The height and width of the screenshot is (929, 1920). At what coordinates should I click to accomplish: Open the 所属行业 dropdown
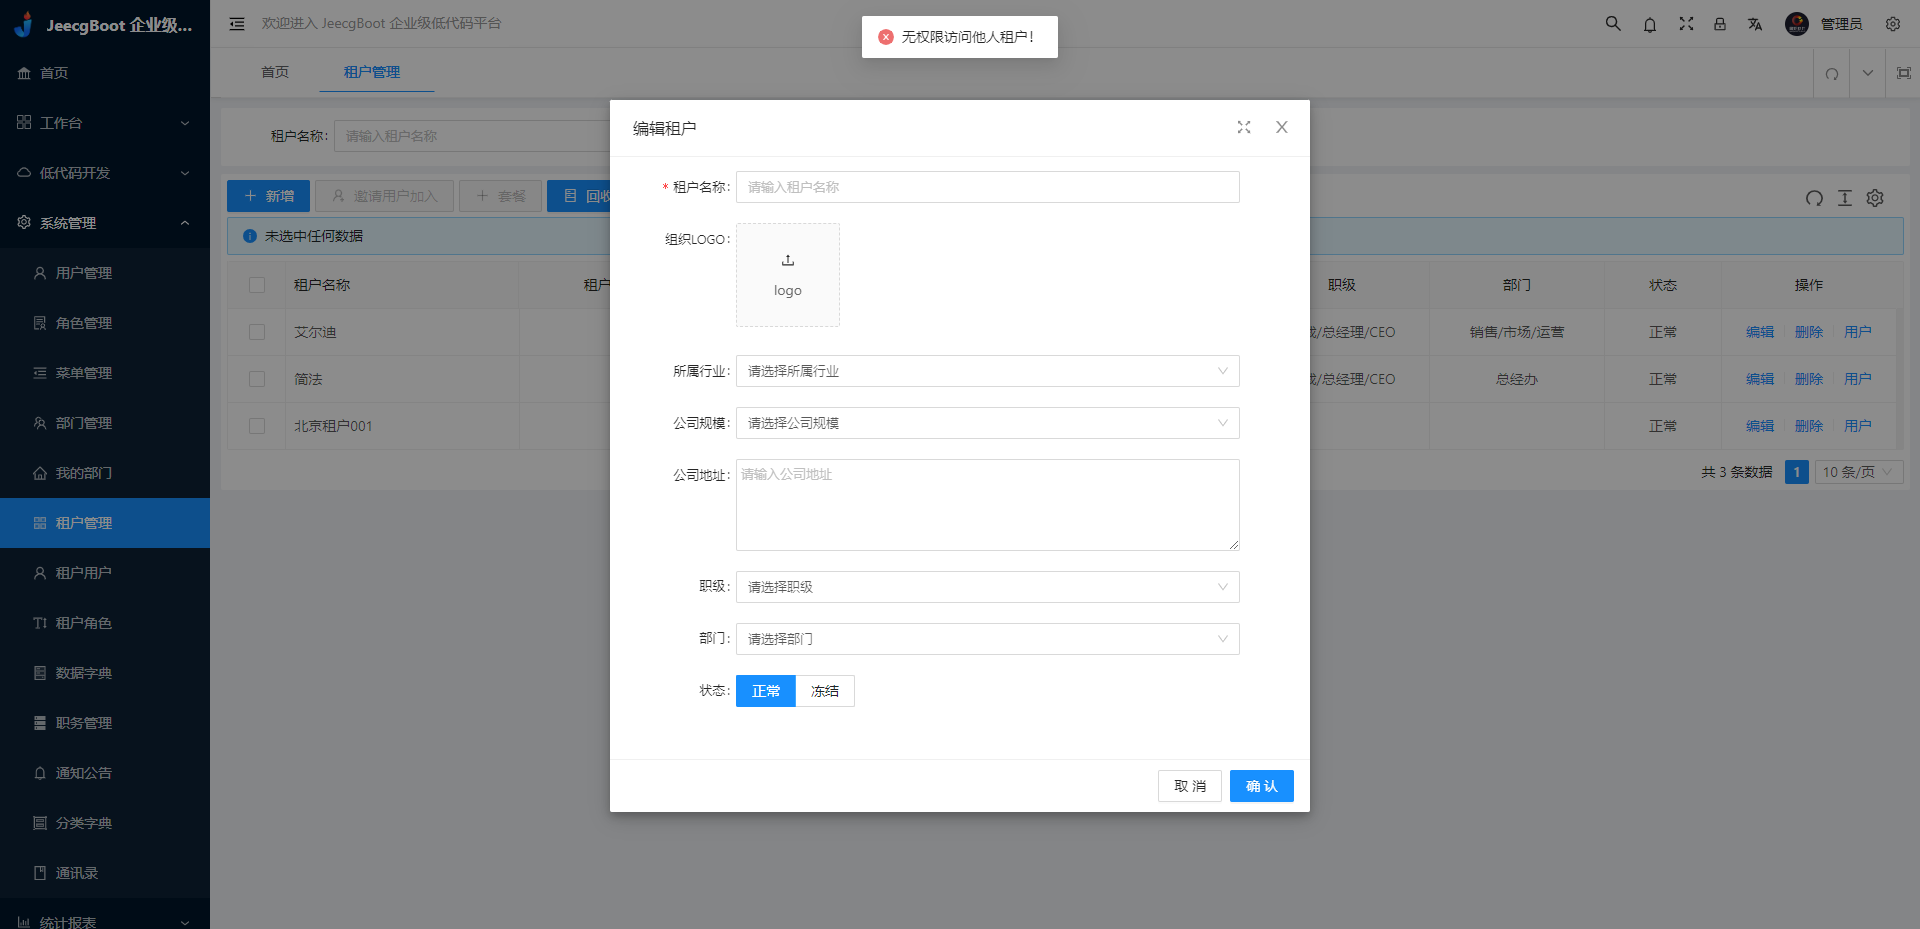coord(988,371)
